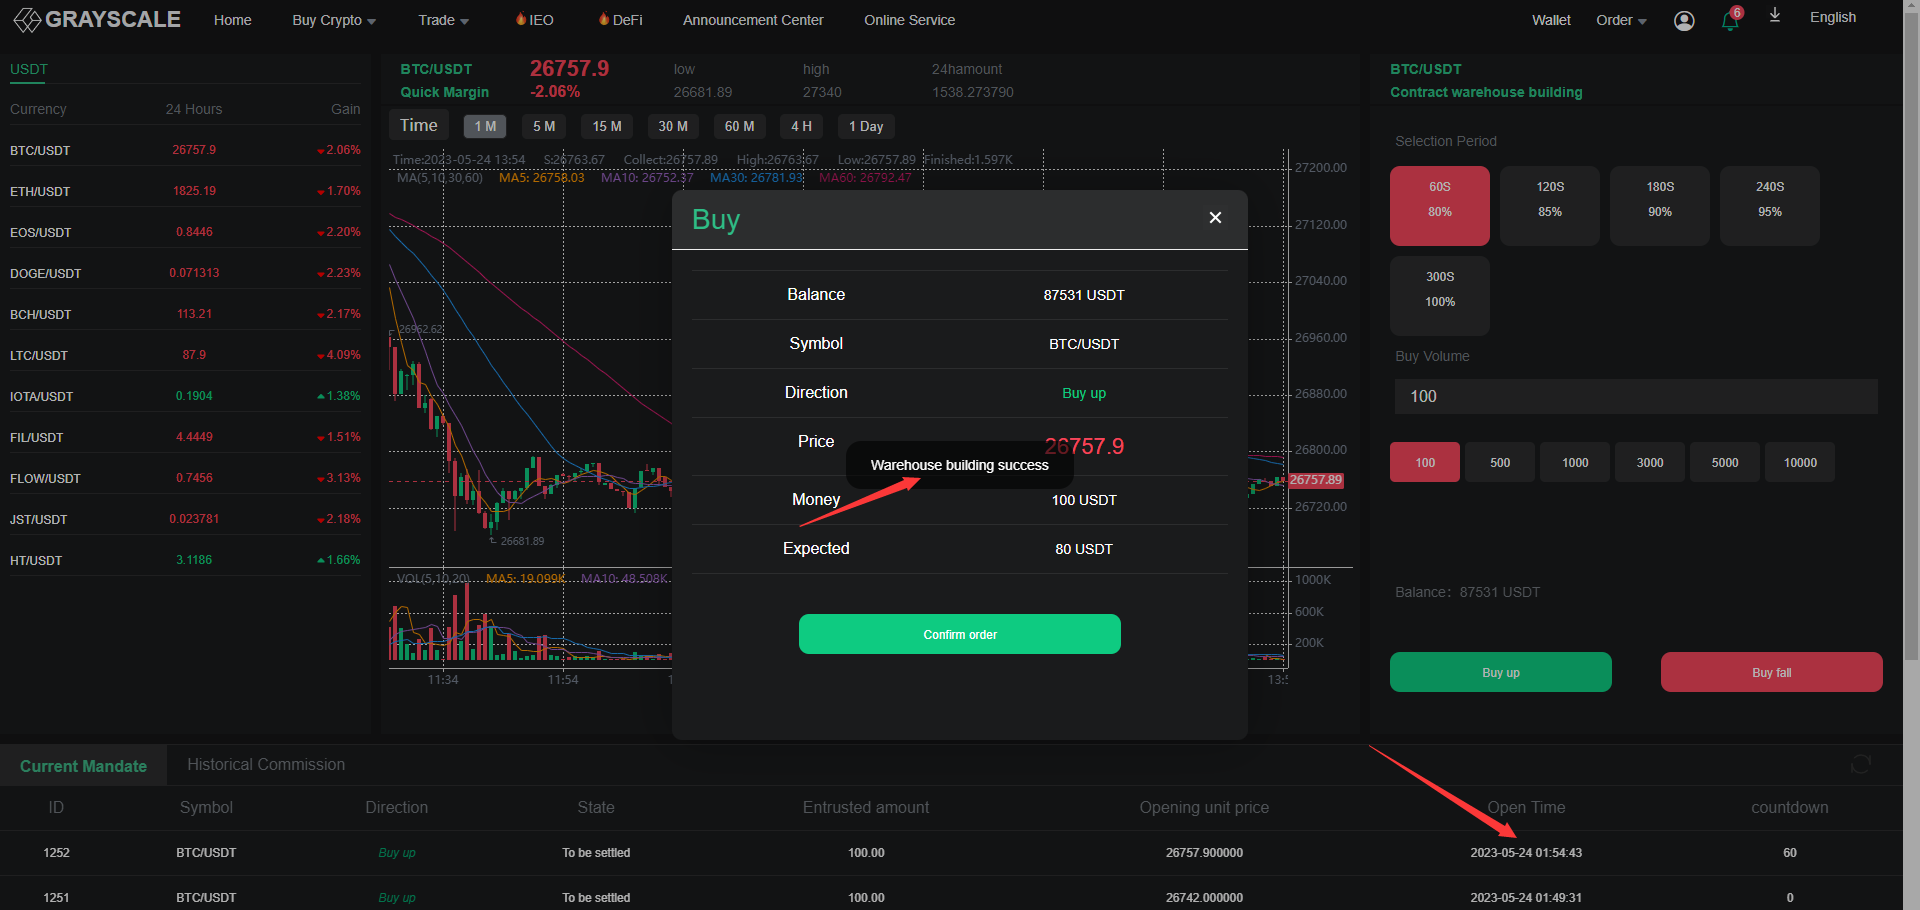Select HT/USDT in the currency list
The width and height of the screenshot is (1920, 910).
(x=185, y=560)
